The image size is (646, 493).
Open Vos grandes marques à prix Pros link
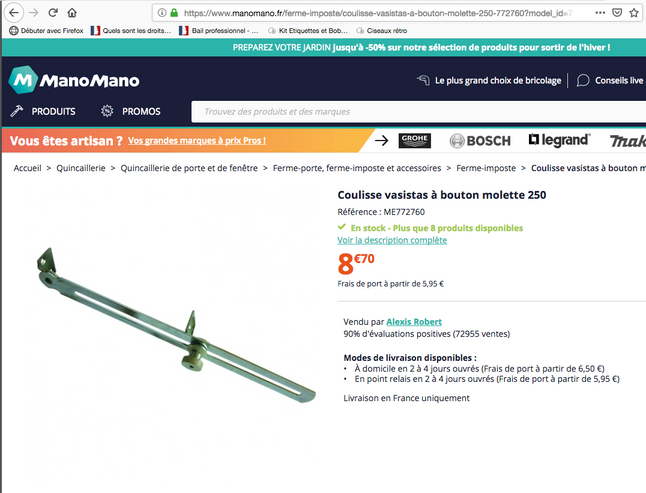tap(197, 140)
